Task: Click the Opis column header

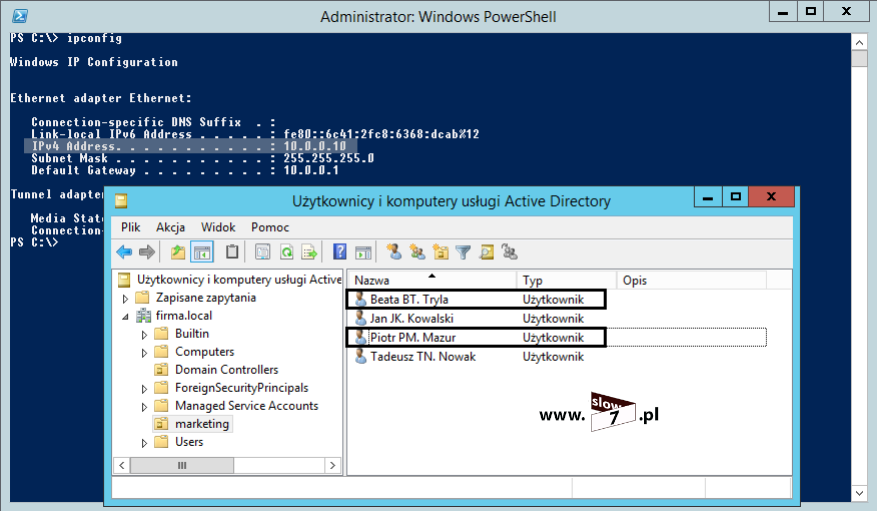Action: point(691,280)
